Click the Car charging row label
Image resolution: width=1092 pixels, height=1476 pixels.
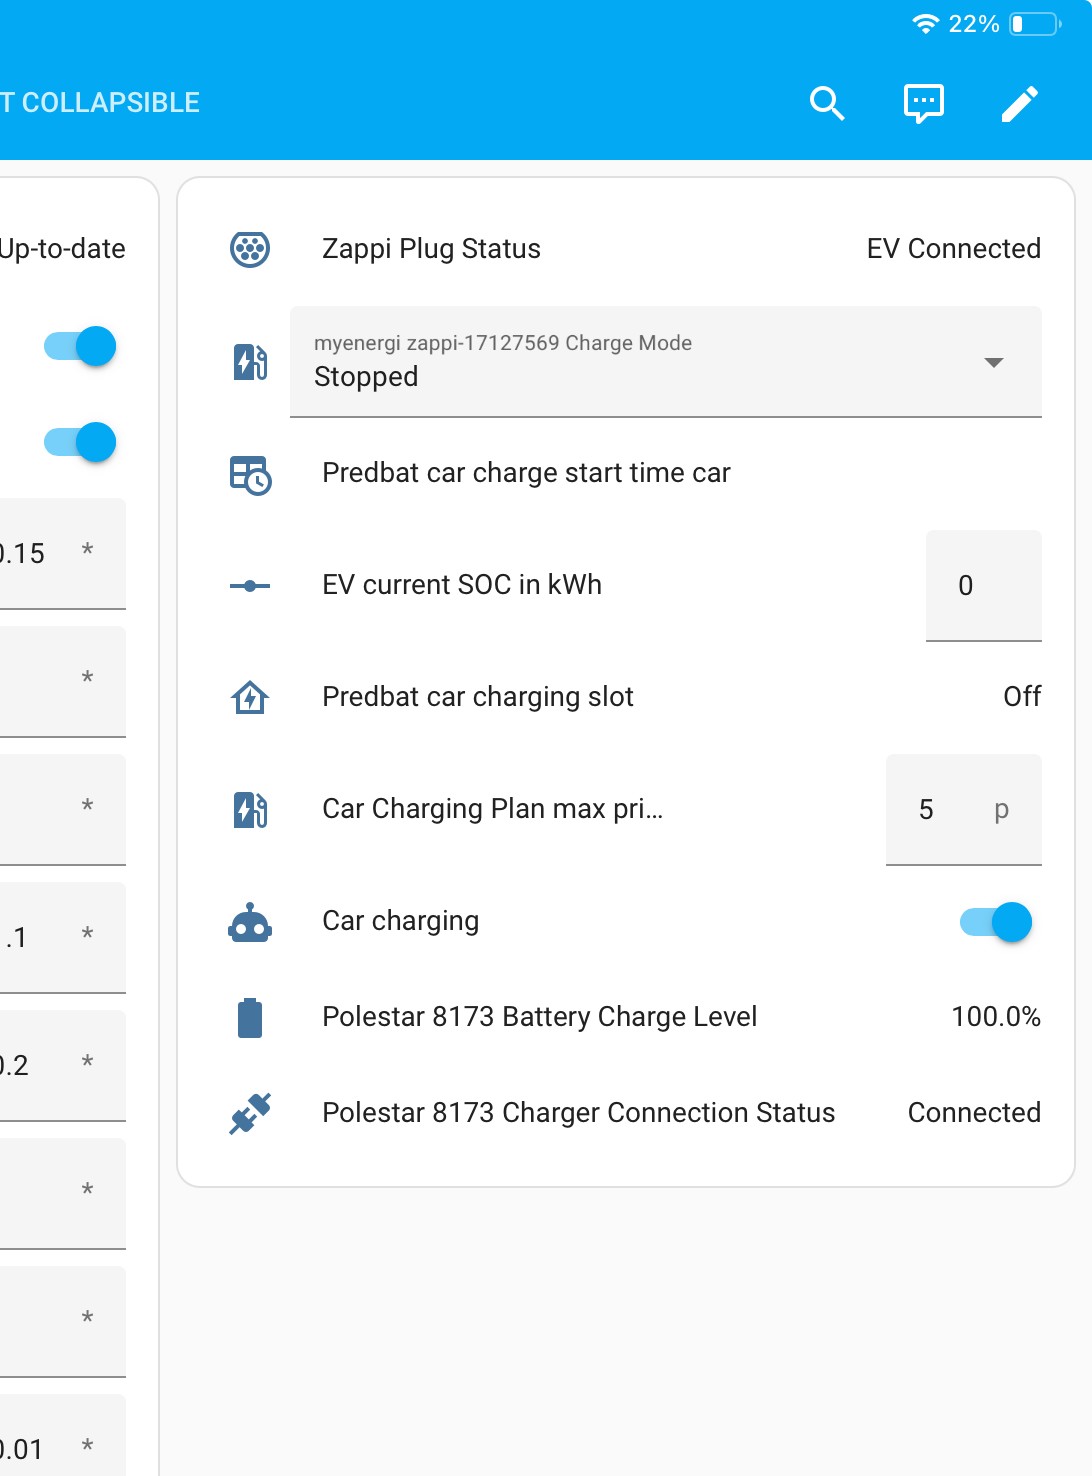tap(400, 921)
